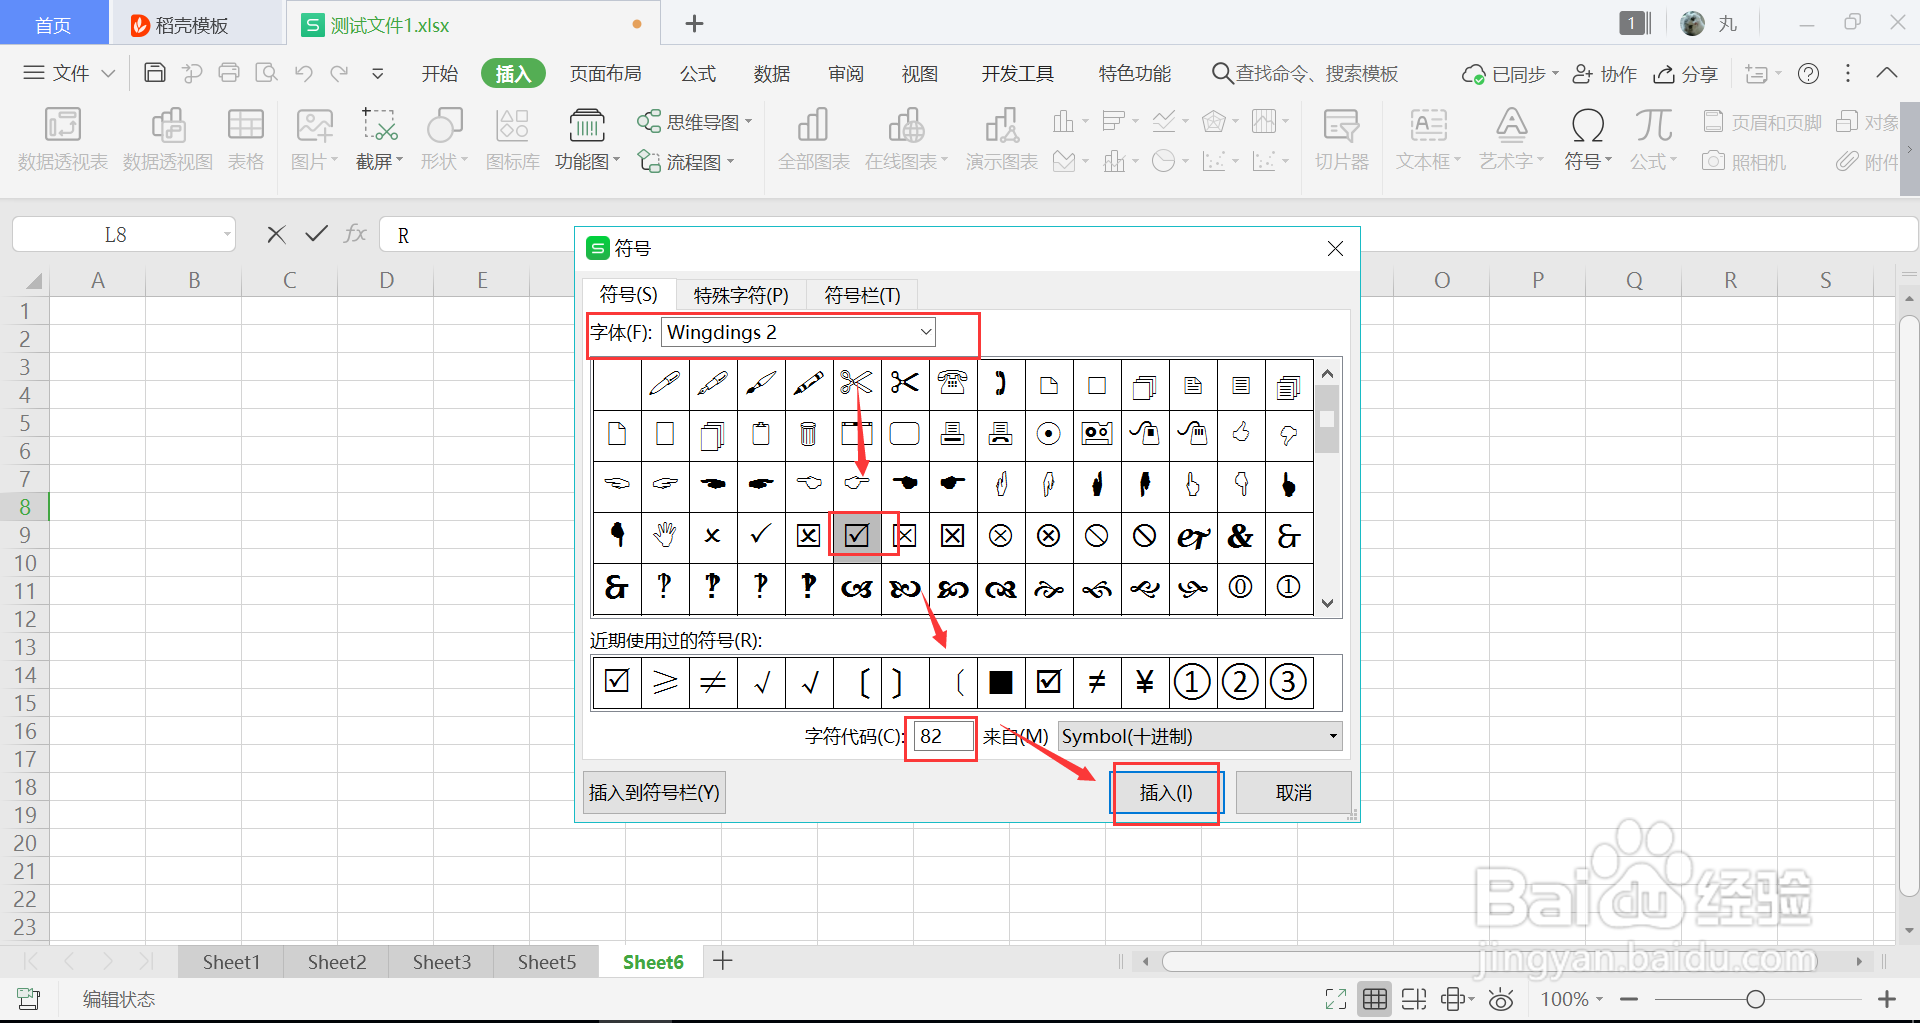The image size is (1920, 1023).
Task: Click the Redo arrow icon
Action: tap(340, 73)
